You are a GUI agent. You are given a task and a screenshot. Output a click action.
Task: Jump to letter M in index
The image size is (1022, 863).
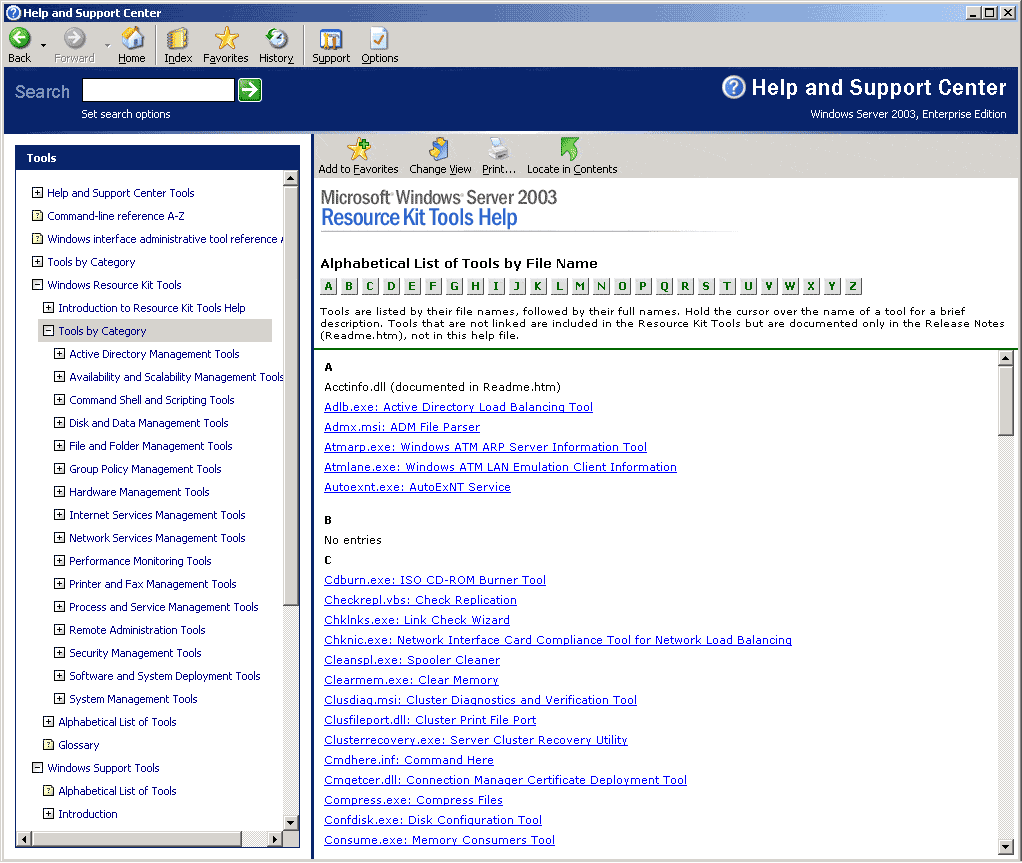click(580, 286)
